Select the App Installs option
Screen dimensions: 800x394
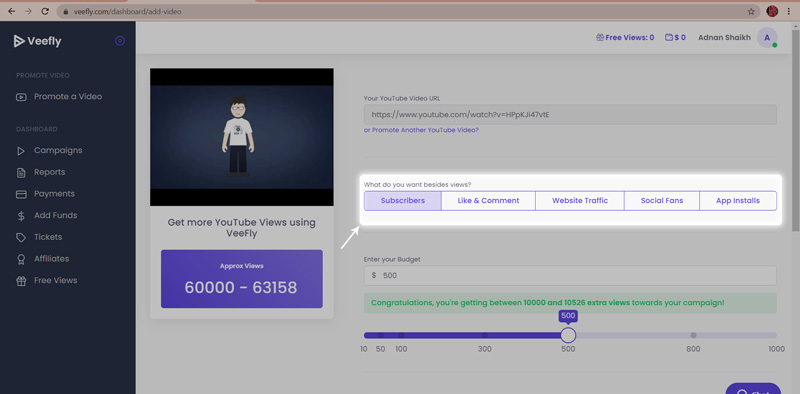[738, 201]
